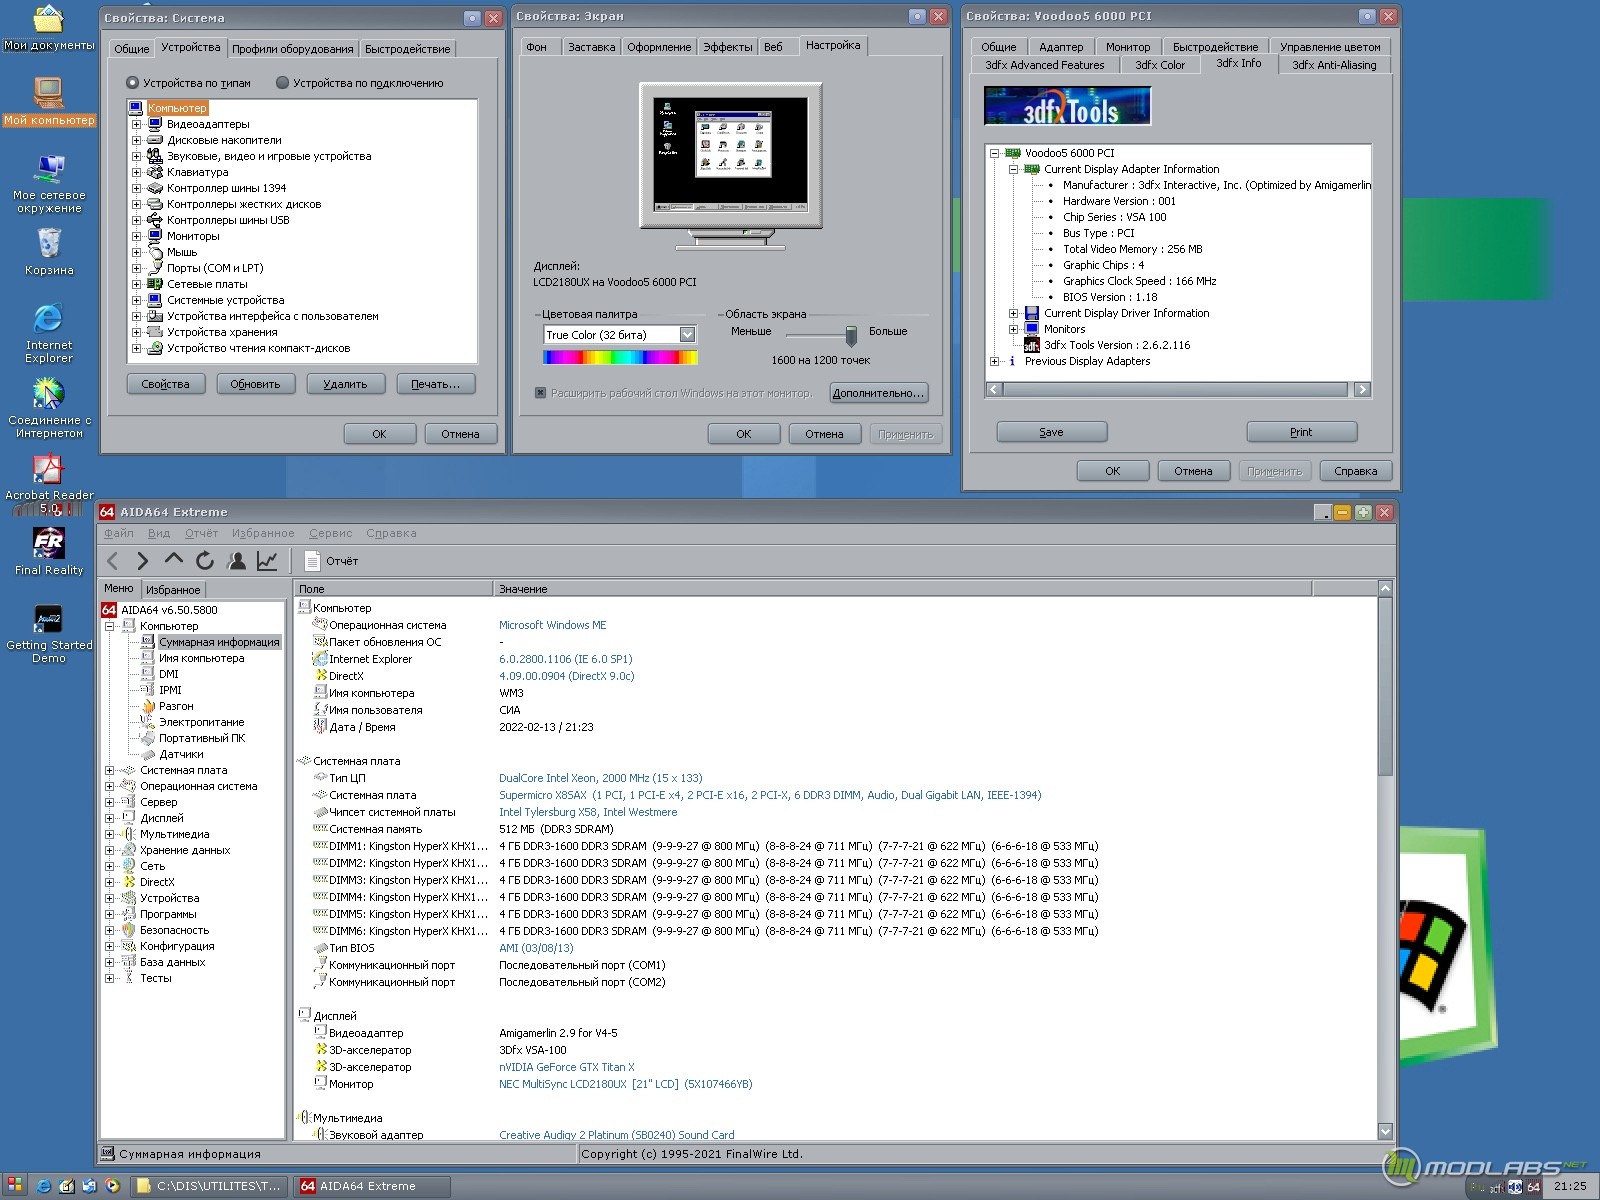Click the Поле column header
The height and width of the screenshot is (1200, 1600).
[x=393, y=589]
